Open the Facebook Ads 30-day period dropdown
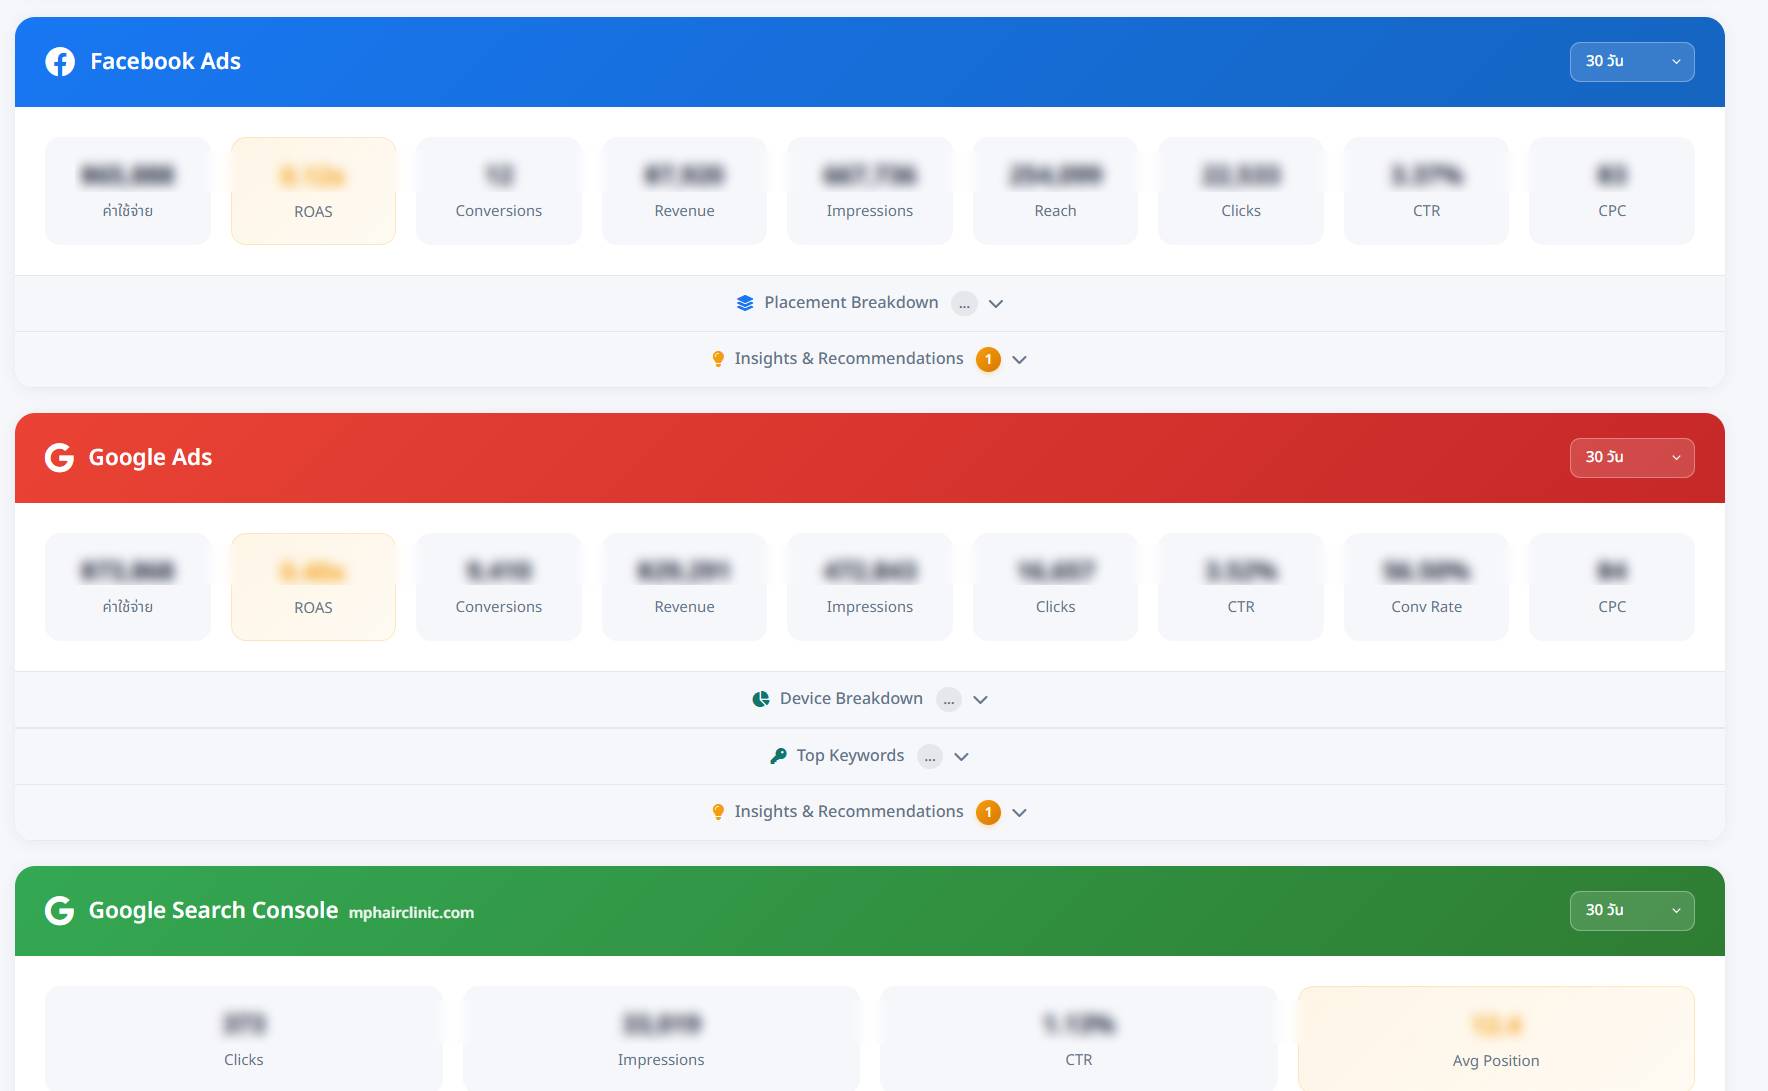Viewport: 1768px width, 1091px height. point(1631,62)
